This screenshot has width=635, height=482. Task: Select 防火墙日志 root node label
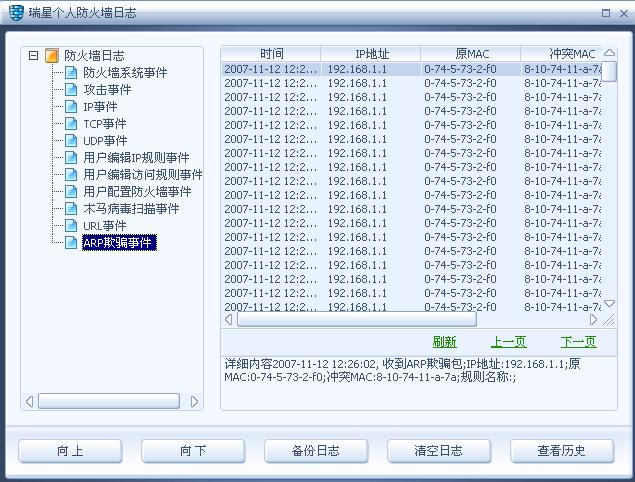point(94,55)
